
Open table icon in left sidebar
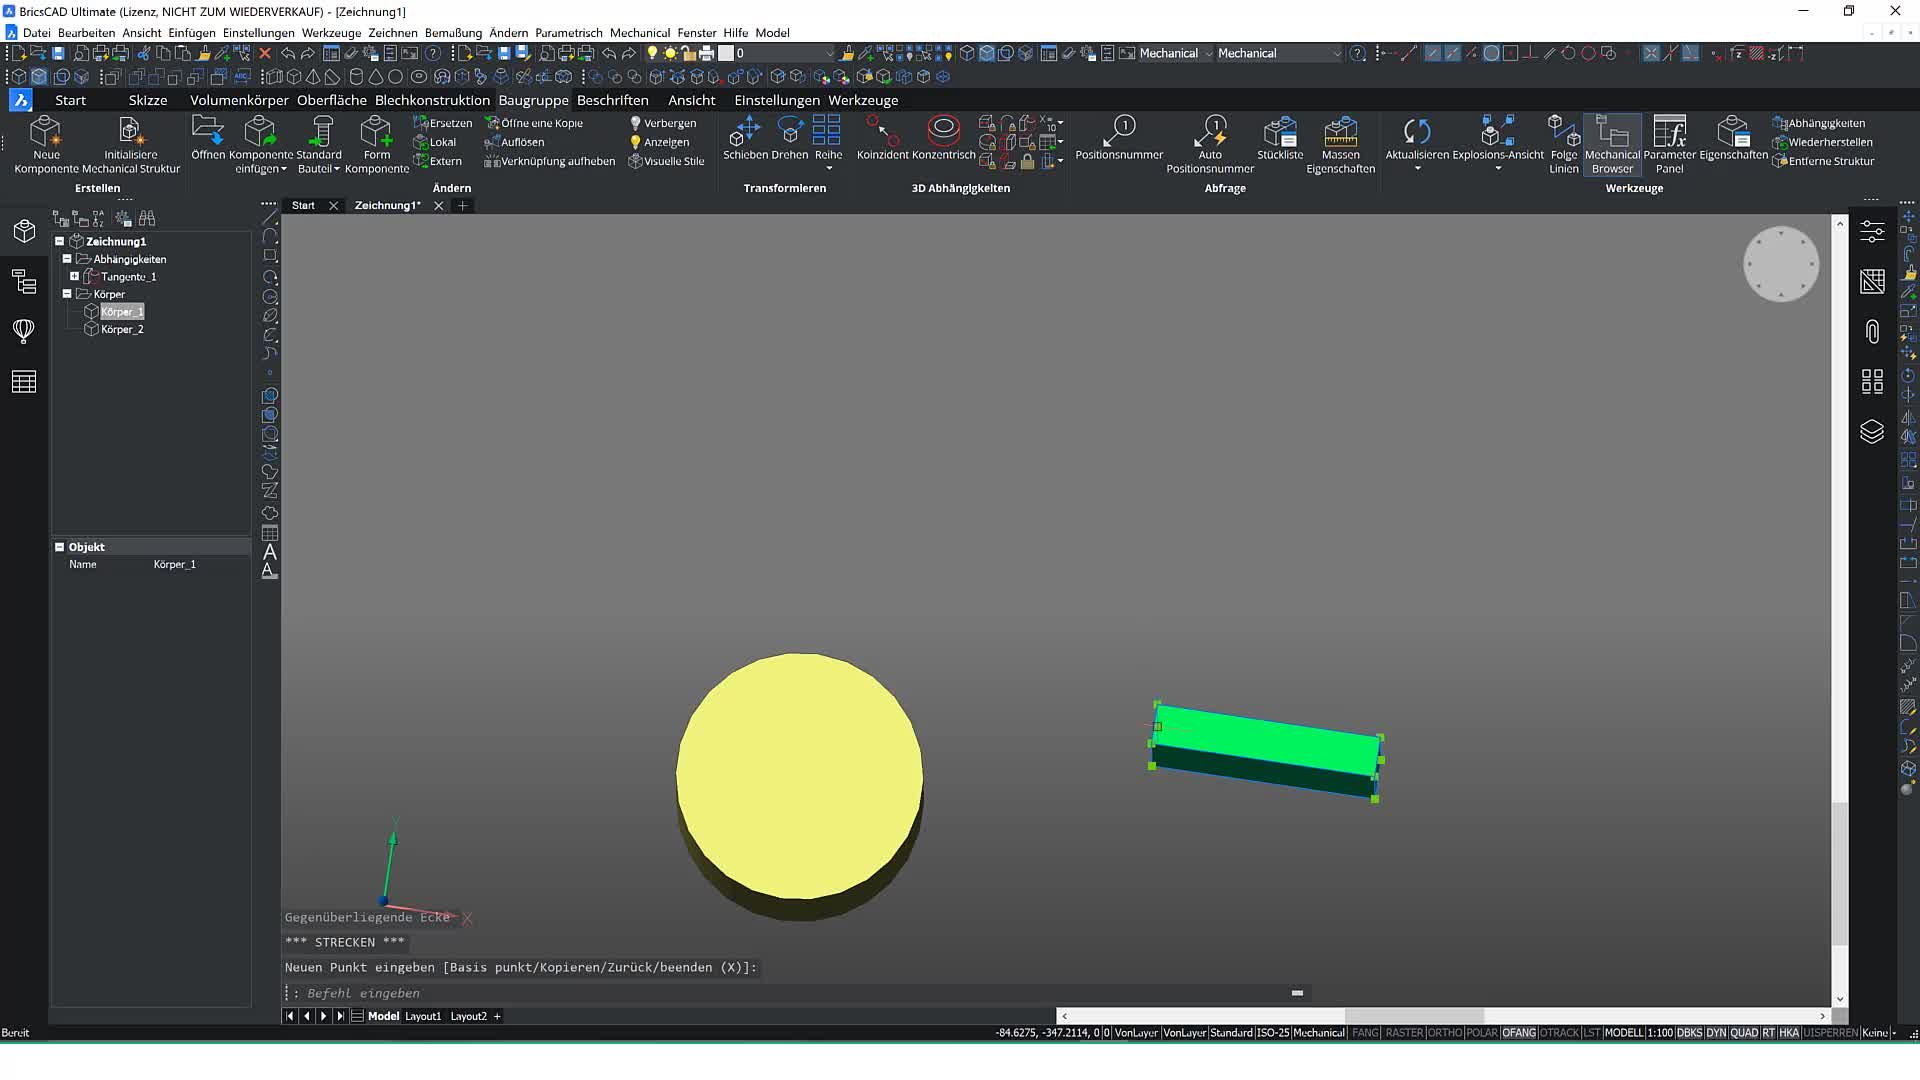(x=24, y=381)
